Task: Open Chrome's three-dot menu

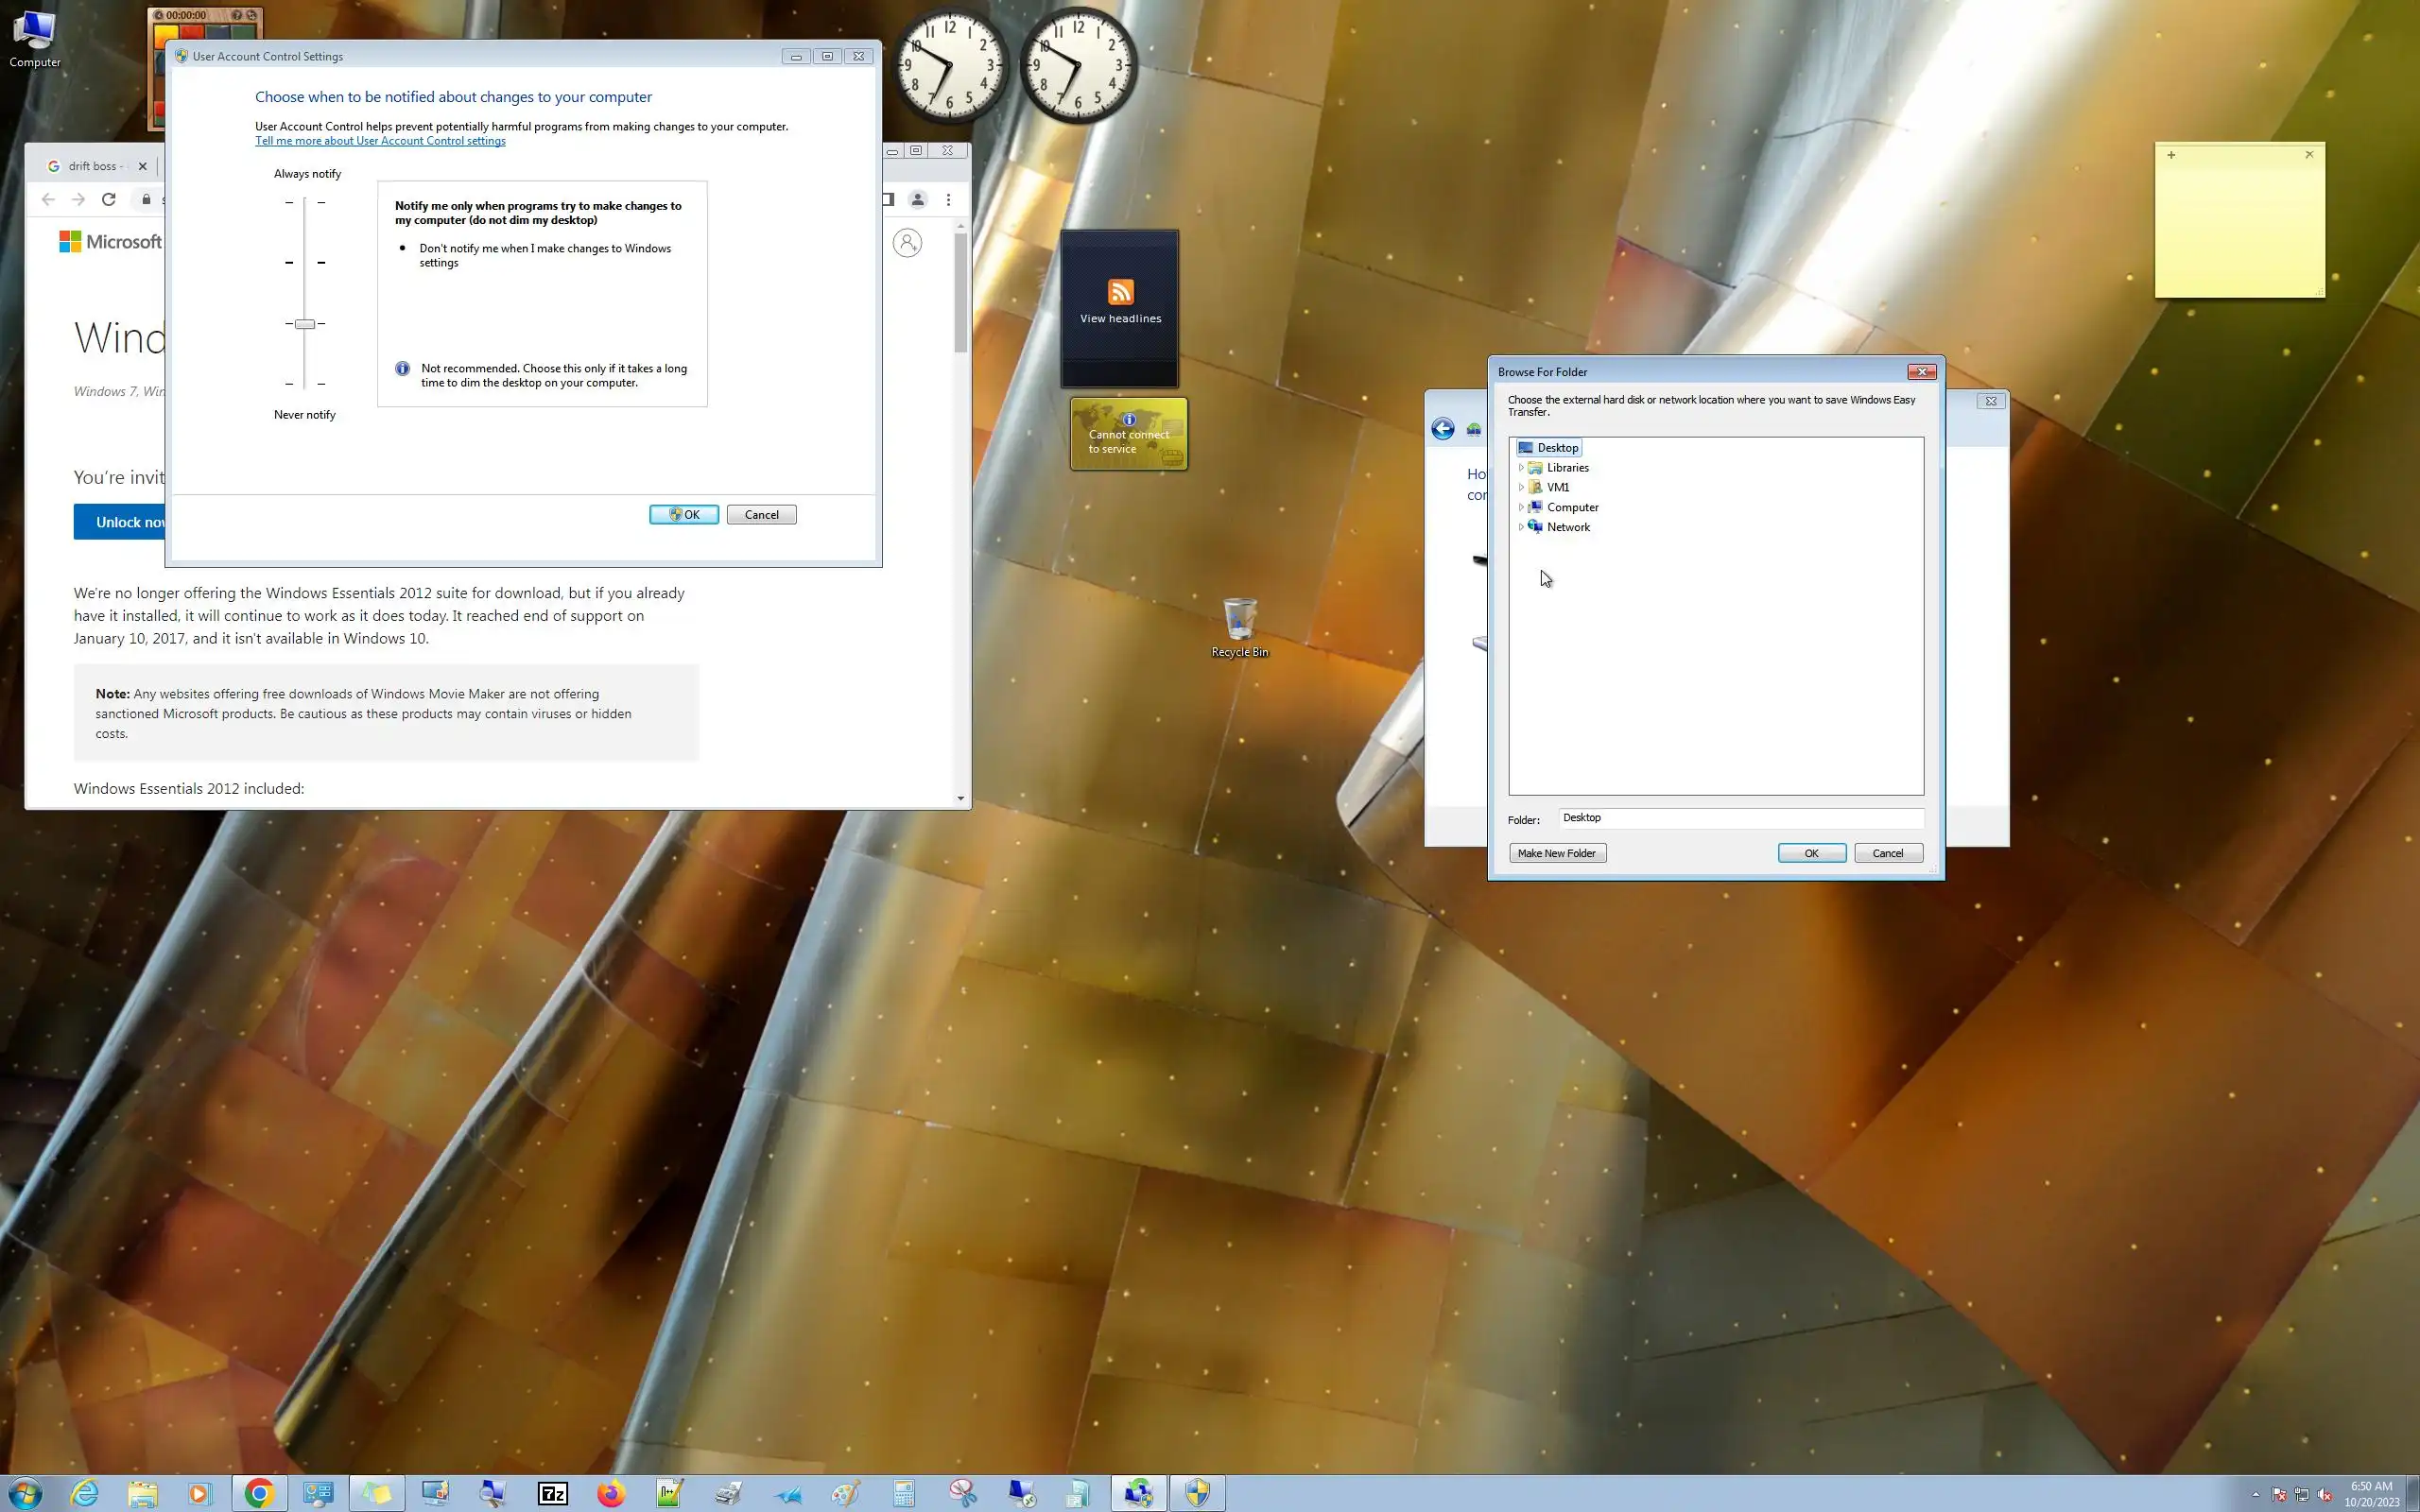Action: [x=948, y=199]
